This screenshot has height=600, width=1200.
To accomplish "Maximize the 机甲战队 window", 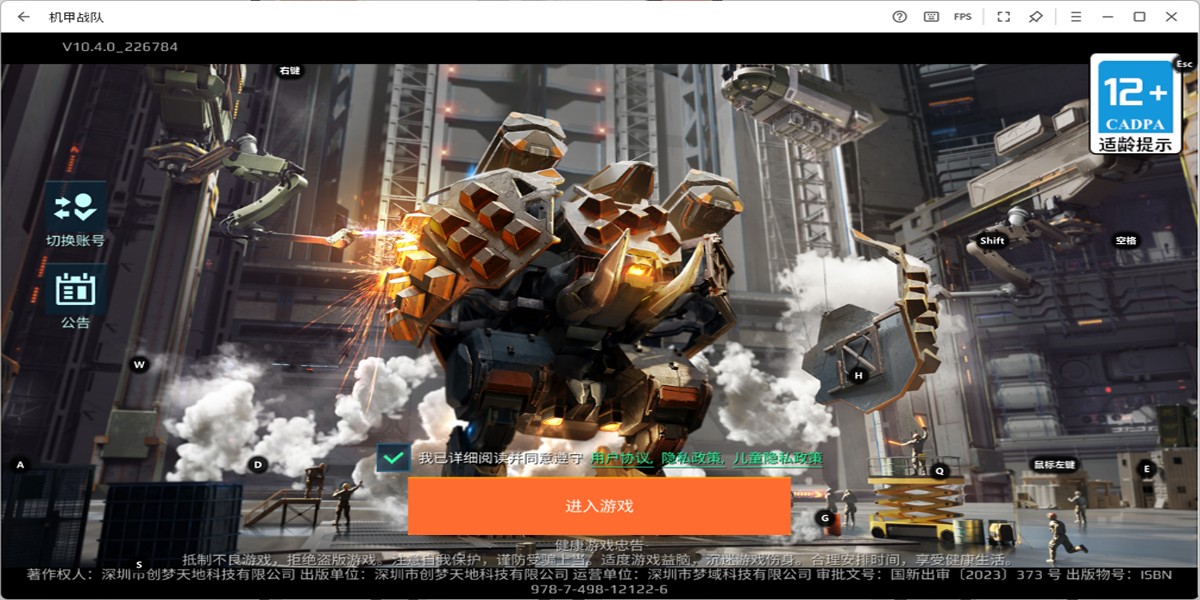I will pyautogui.click(x=1139, y=17).
